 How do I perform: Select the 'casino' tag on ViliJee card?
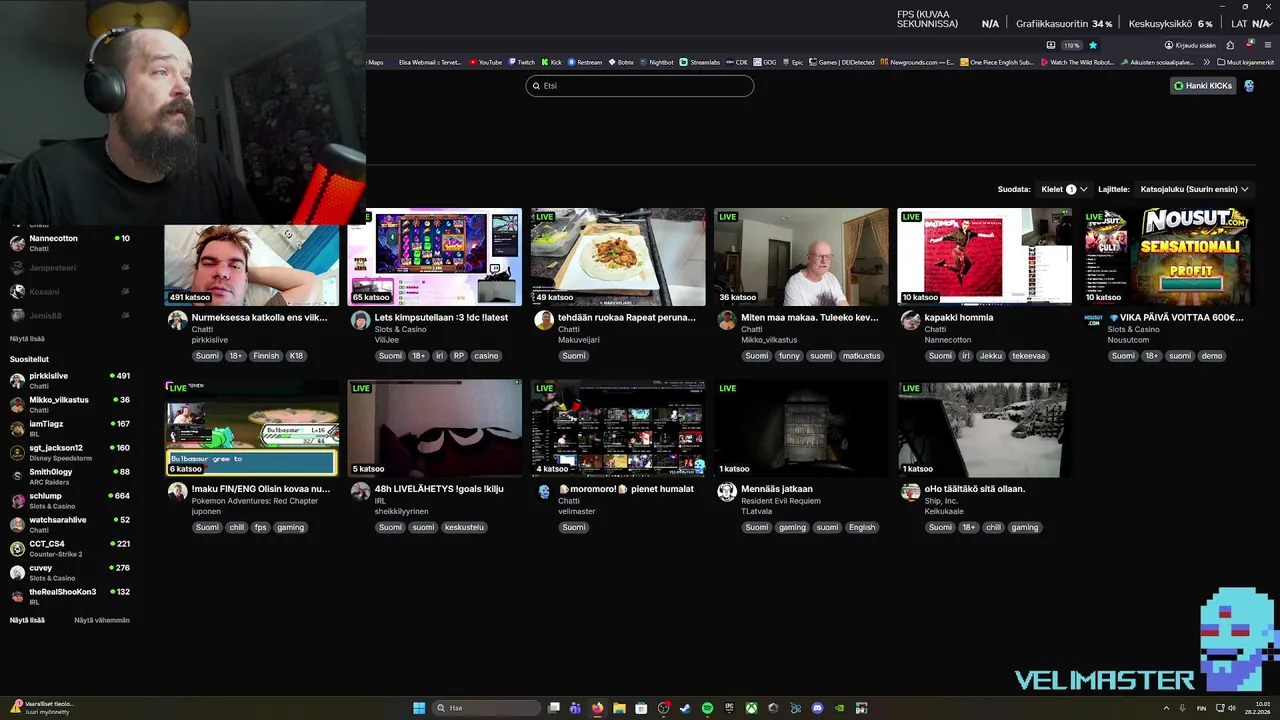pos(486,356)
